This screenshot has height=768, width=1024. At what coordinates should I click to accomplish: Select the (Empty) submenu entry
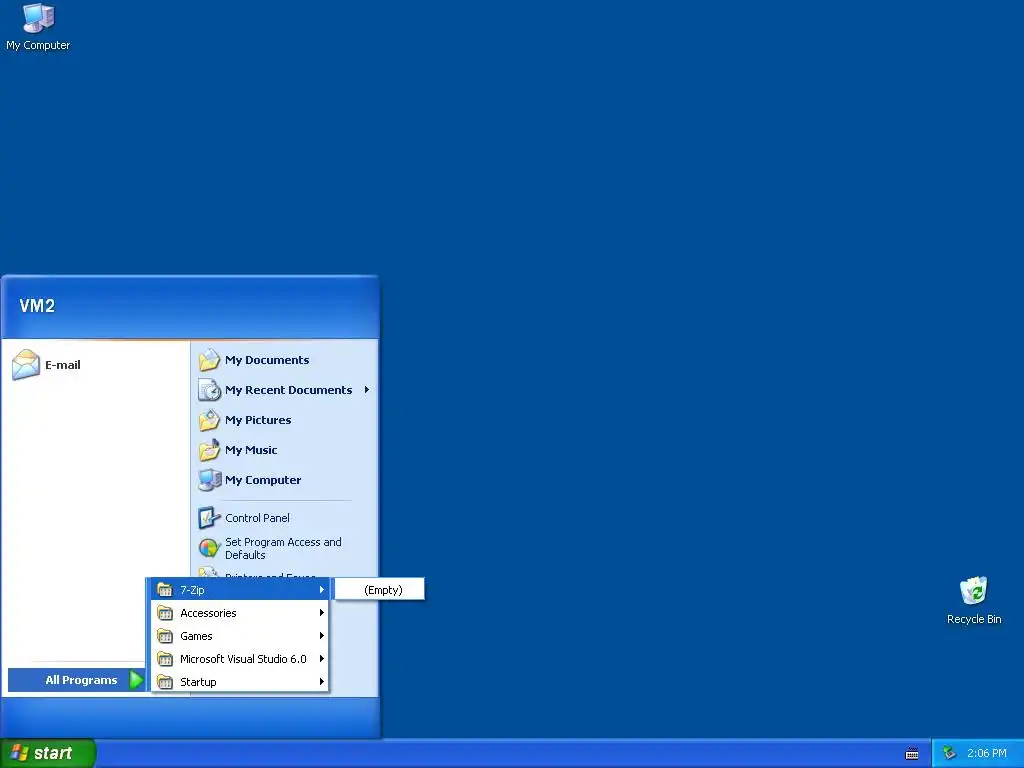(379, 590)
